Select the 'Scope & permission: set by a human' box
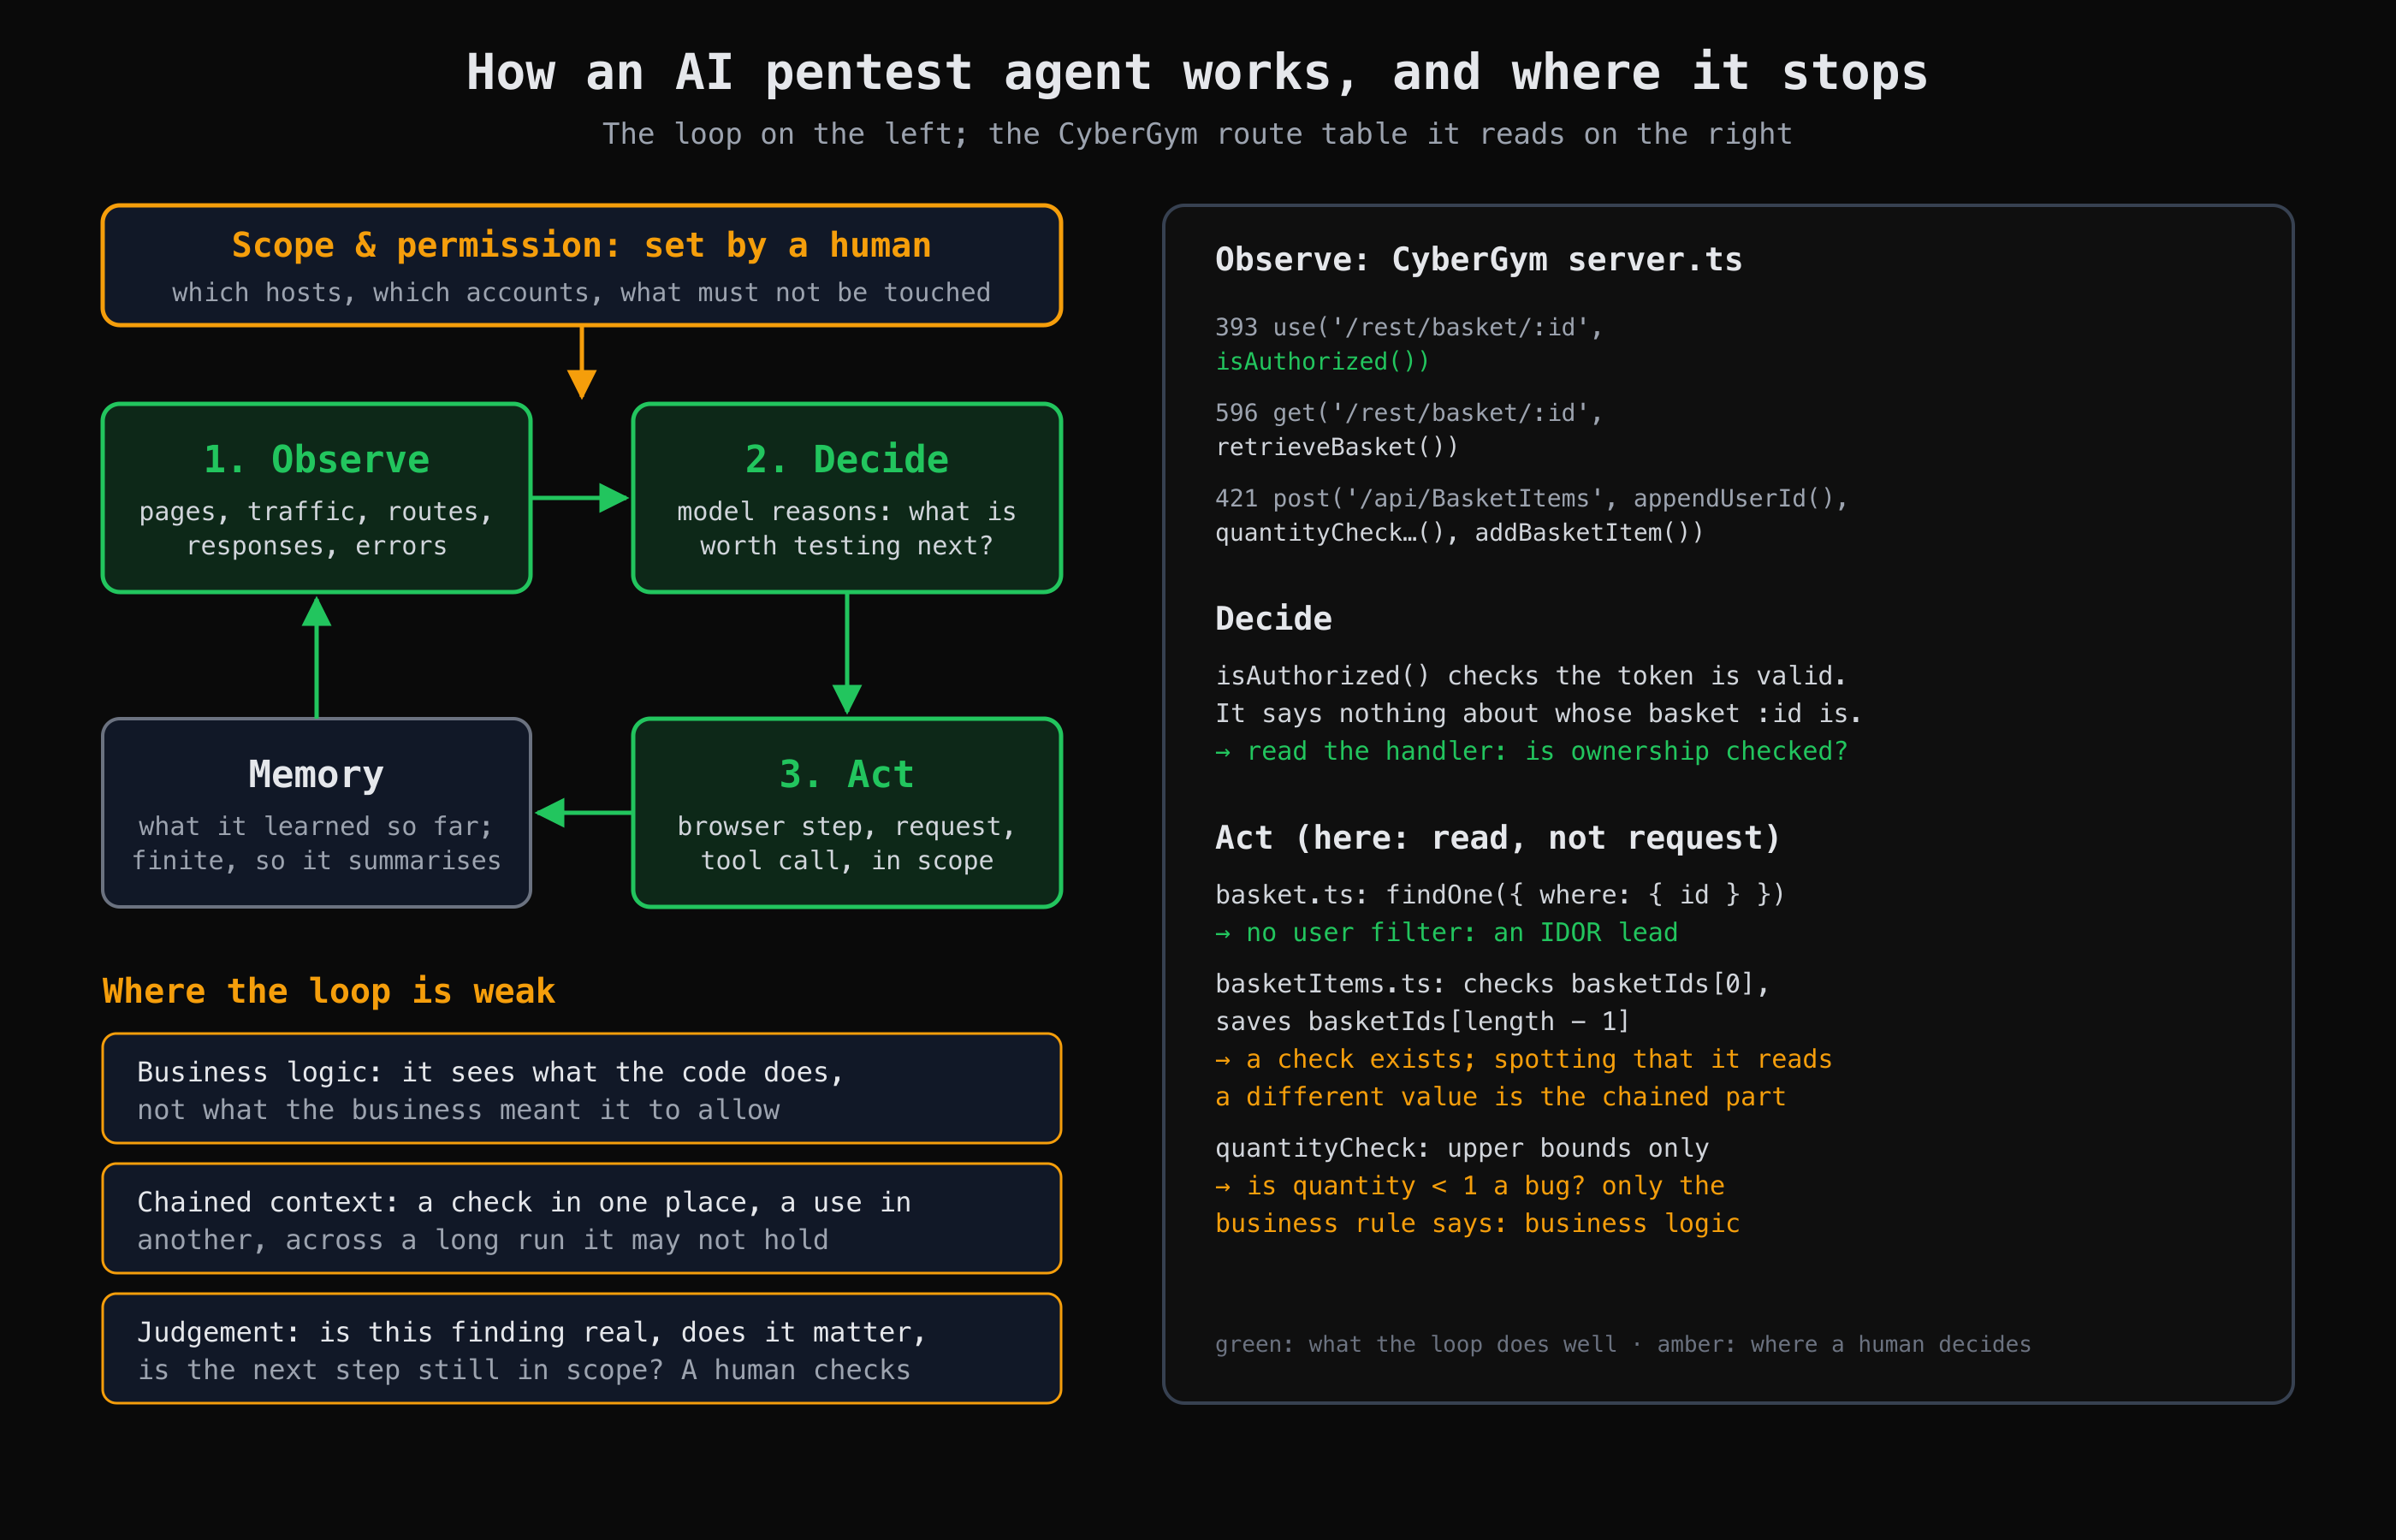Viewport: 2396px width, 1540px height. (582, 265)
